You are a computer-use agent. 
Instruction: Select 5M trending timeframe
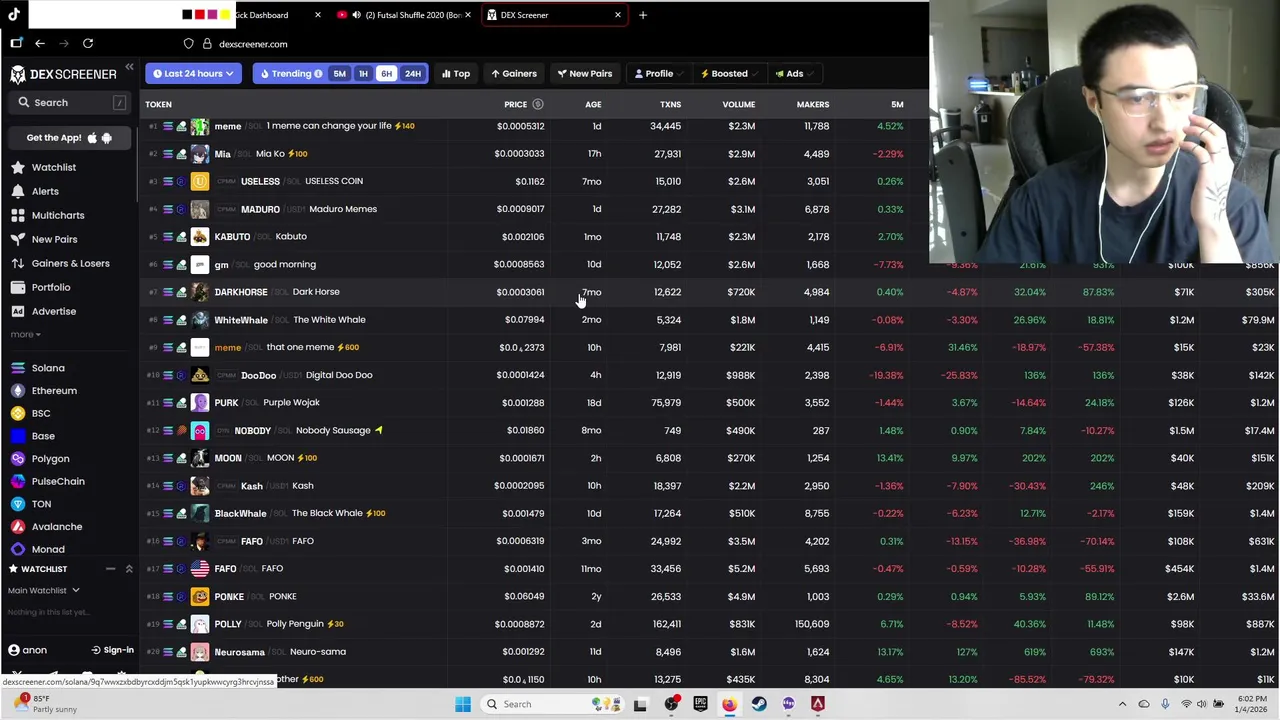[x=339, y=74]
